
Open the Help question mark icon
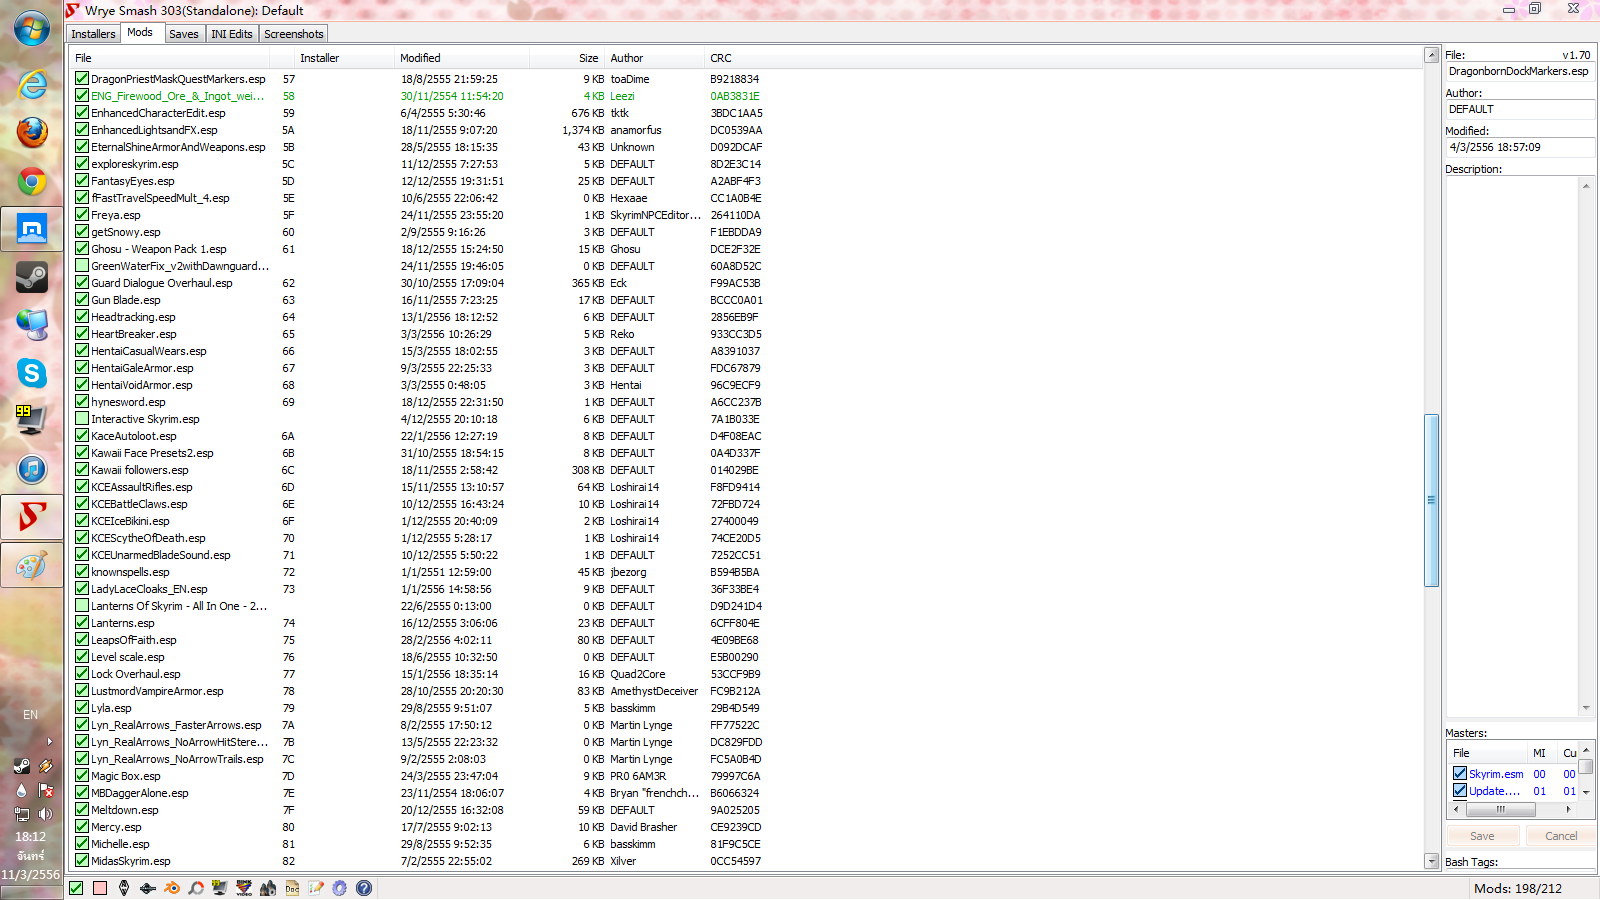point(364,888)
